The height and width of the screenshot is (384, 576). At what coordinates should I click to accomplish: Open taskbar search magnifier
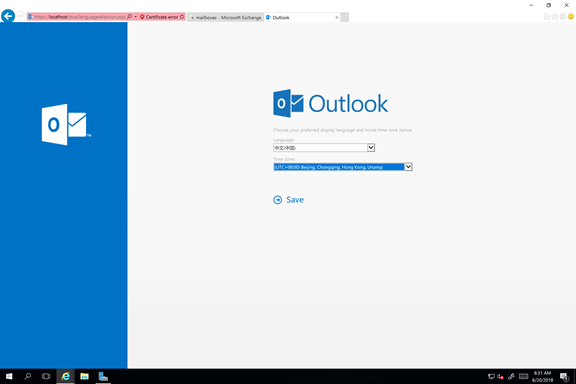[28, 376]
